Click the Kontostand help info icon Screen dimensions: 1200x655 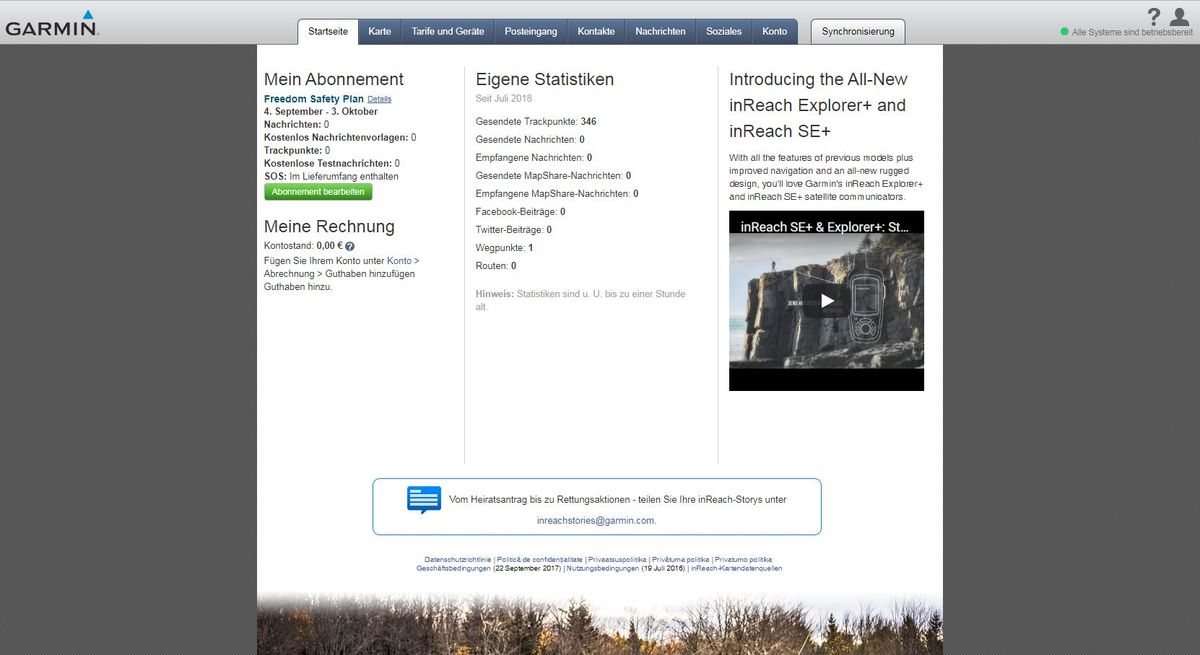(x=350, y=245)
